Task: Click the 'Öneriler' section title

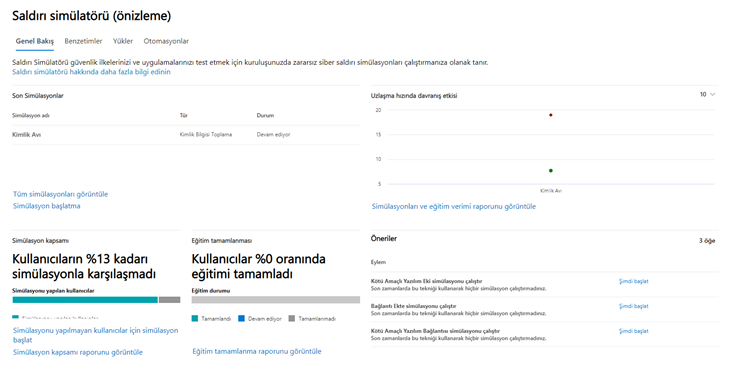Action: pyautogui.click(x=384, y=239)
